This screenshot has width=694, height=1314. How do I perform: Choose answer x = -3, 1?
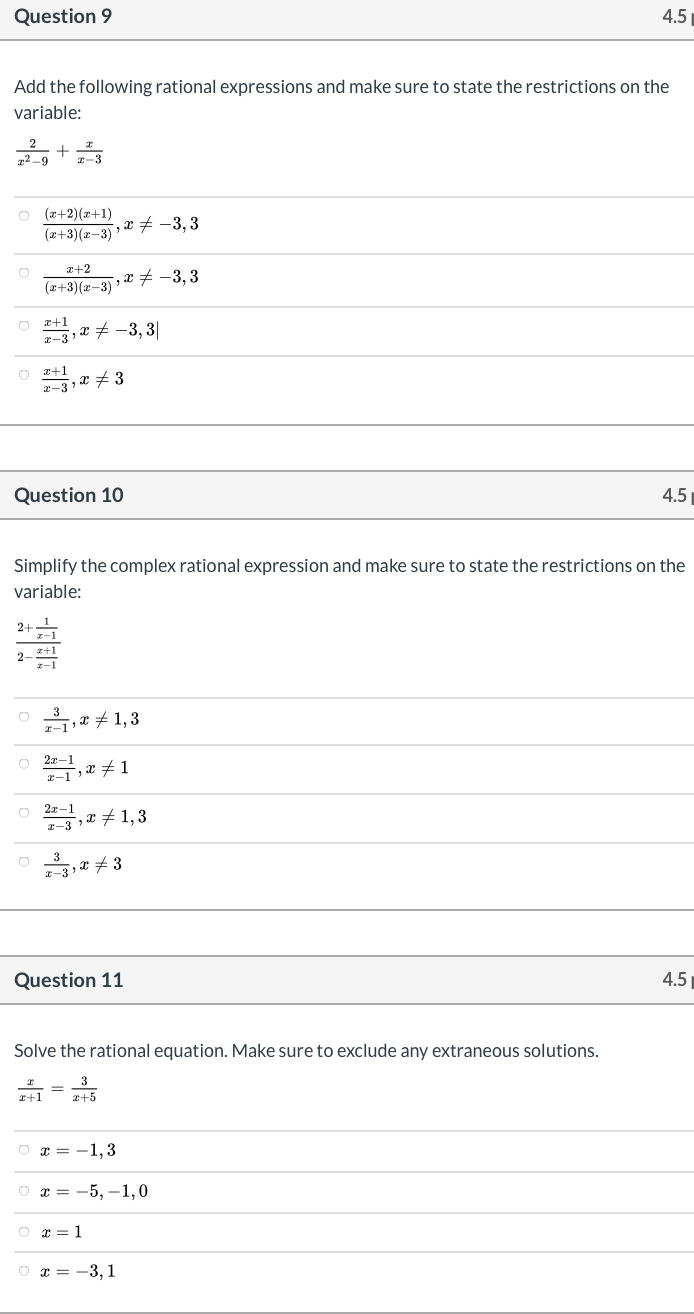click(x=23, y=1270)
